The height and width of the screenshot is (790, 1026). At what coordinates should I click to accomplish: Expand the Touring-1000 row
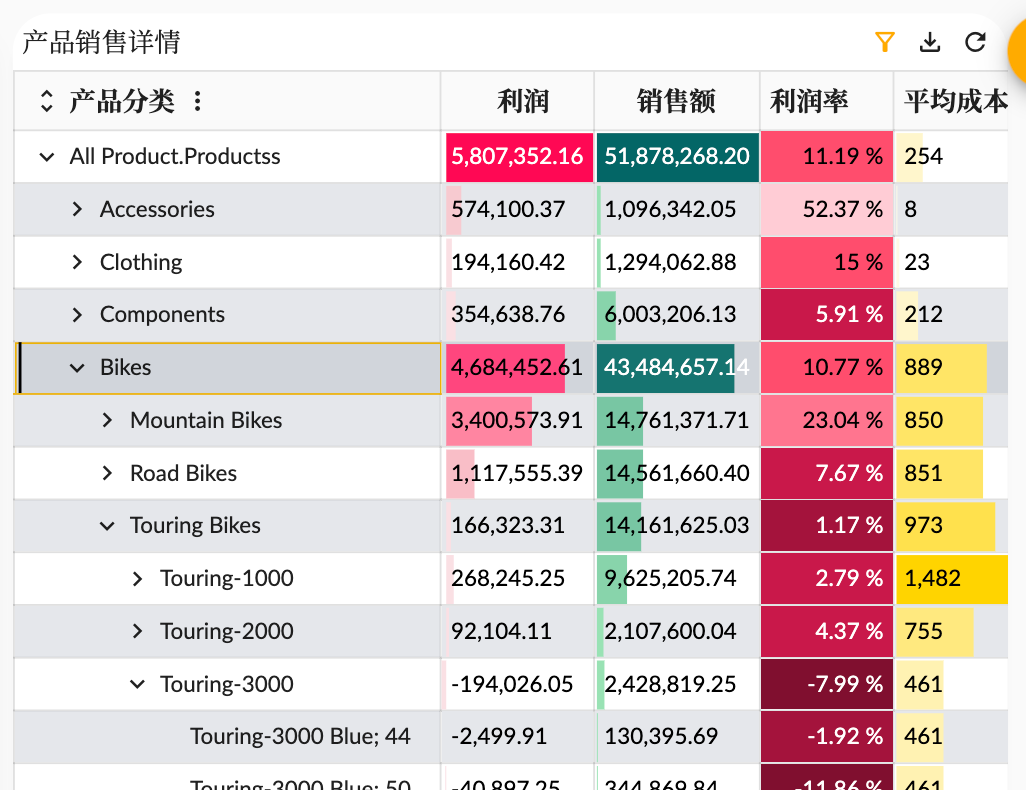pyautogui.click(x=137, y=578)
